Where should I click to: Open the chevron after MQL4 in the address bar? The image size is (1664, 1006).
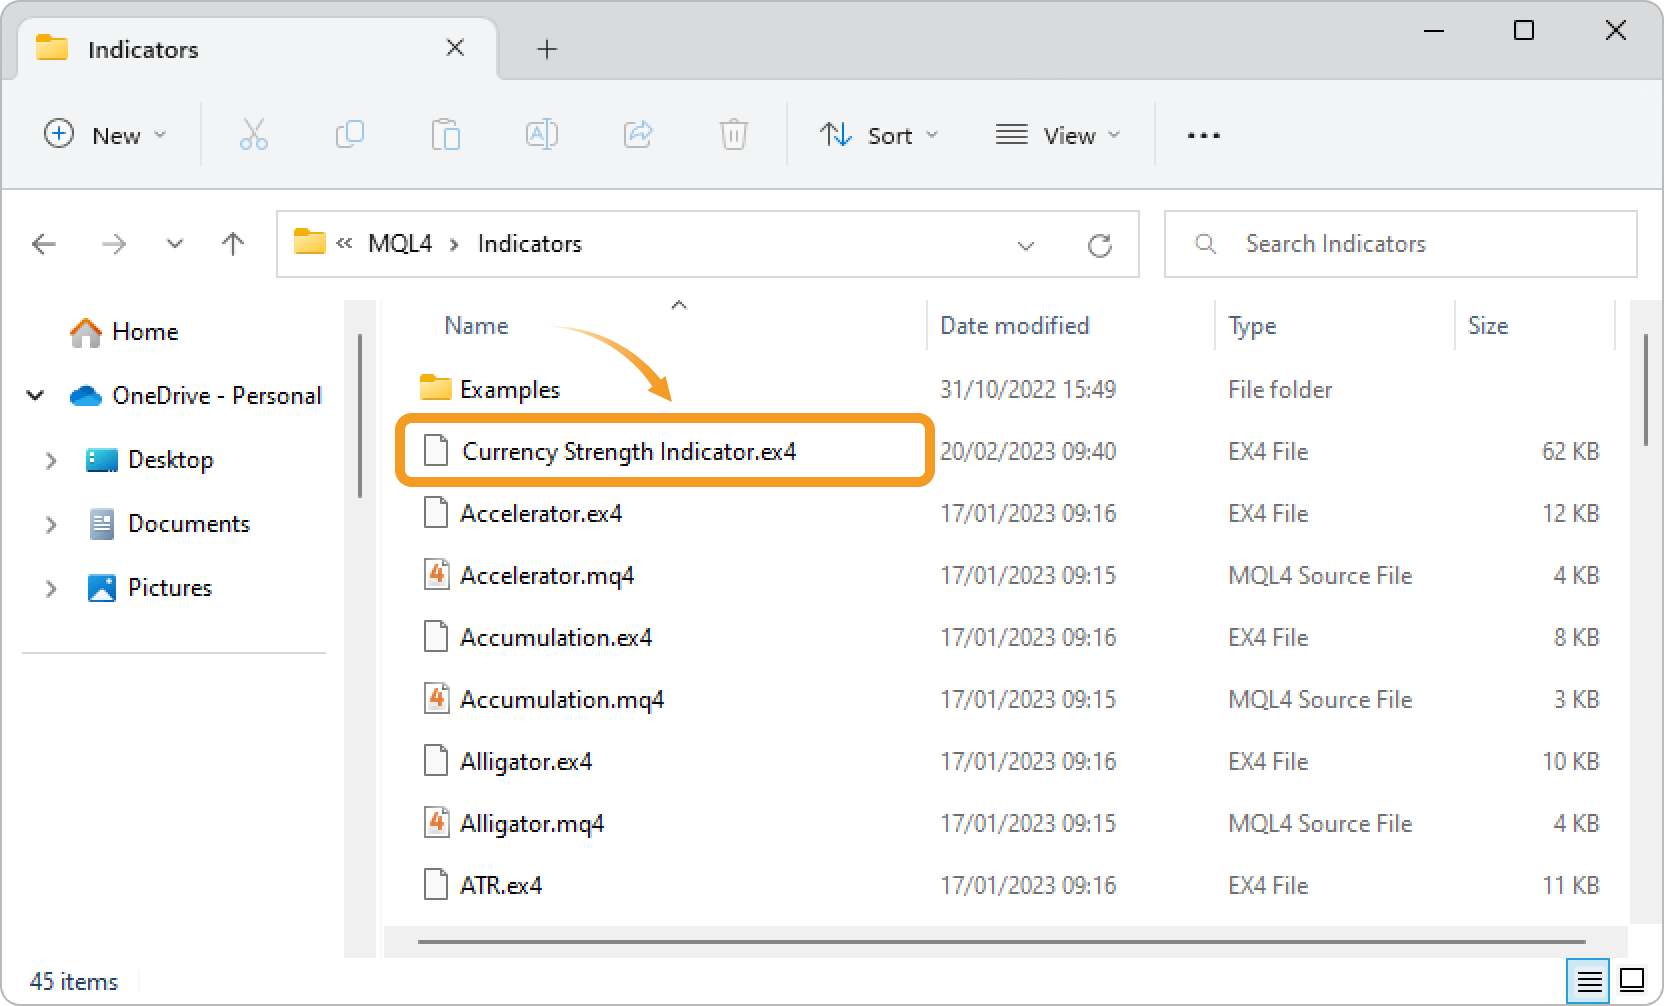point(454,244)
